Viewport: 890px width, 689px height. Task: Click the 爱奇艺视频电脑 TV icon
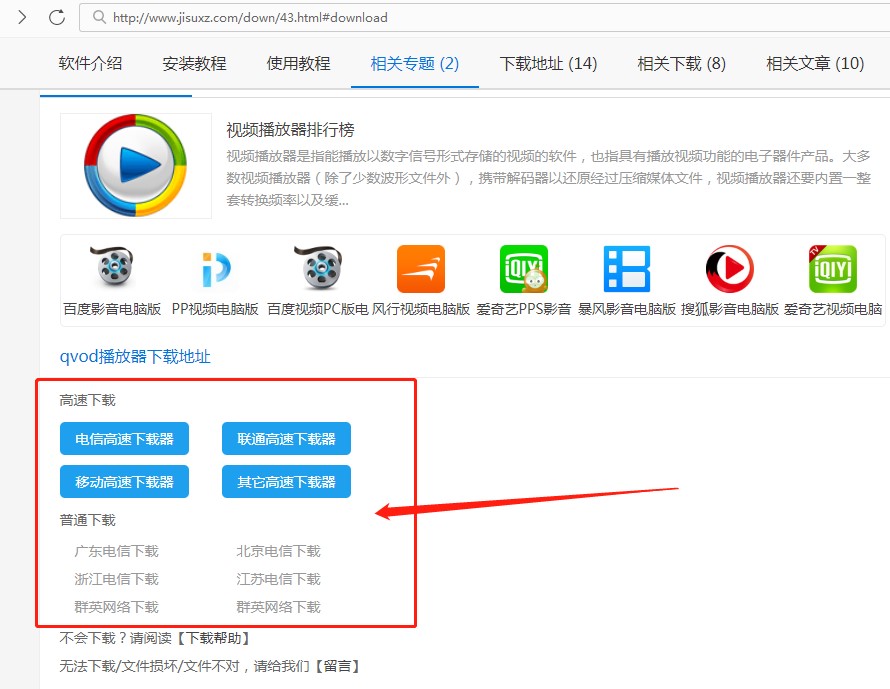click(x=833, y=269)
